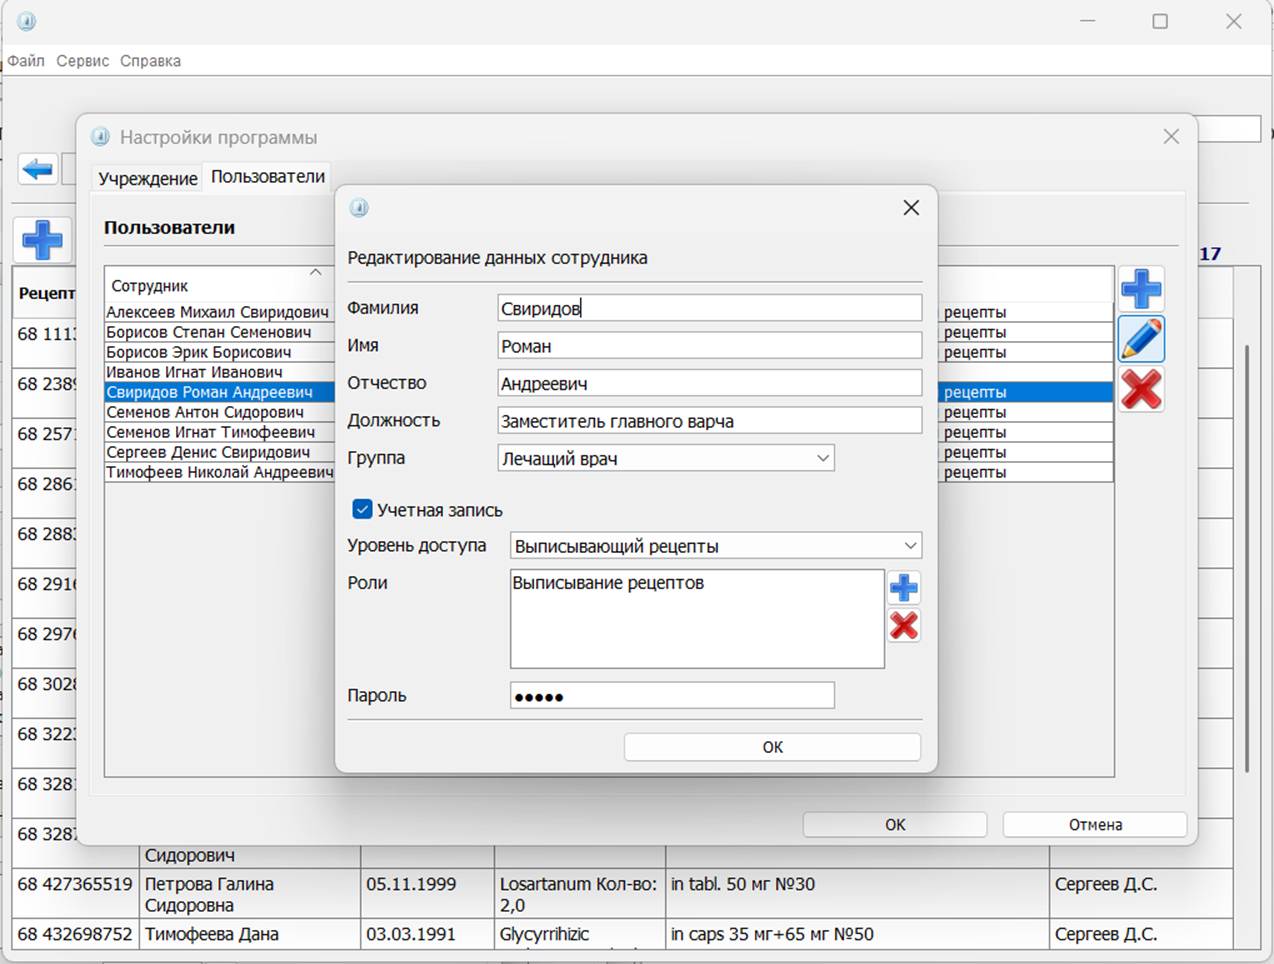The height and width of the screenshot is (964, 1274).
Task: Close the employee edit dialog
Action: [910, 208]
